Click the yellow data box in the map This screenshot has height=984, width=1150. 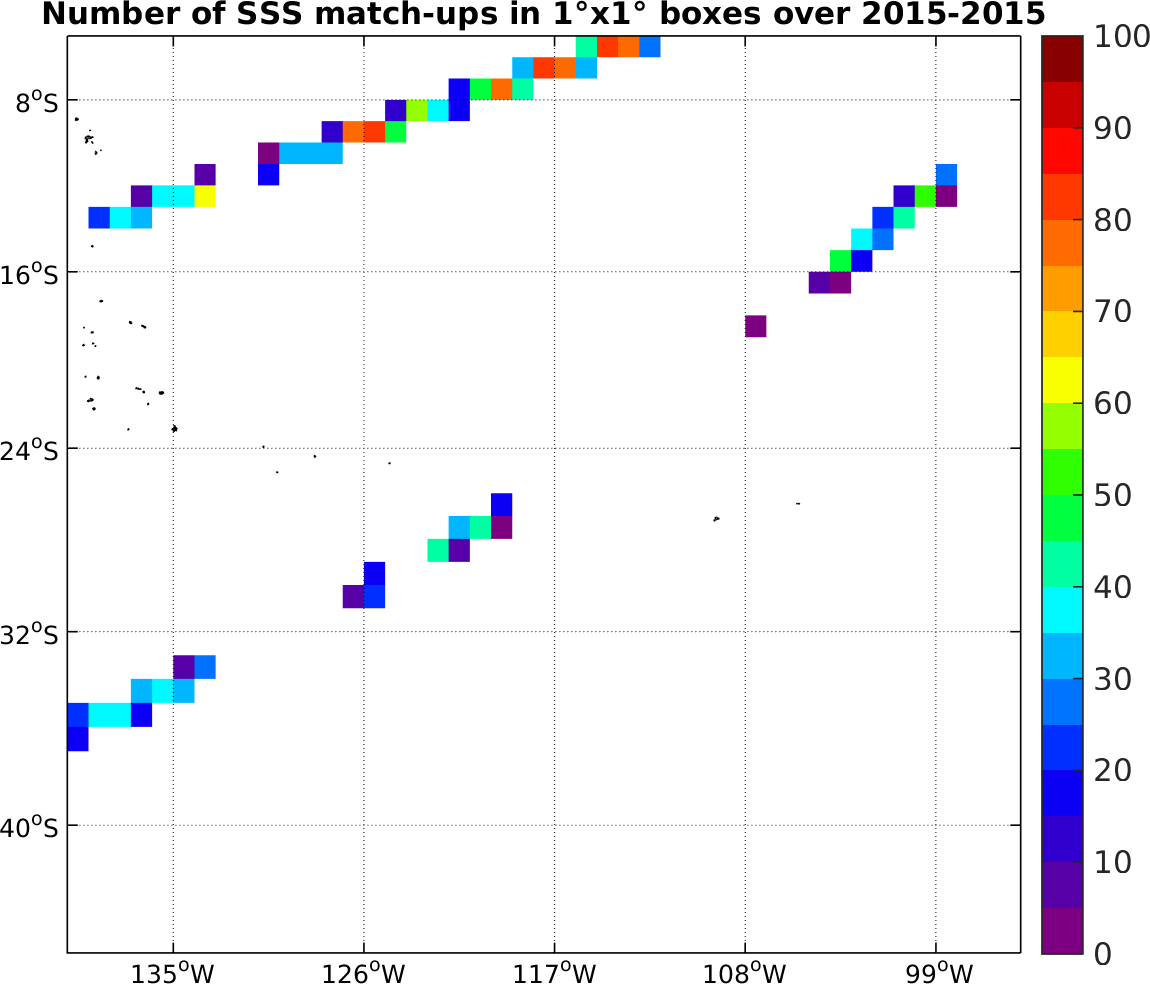205,196
